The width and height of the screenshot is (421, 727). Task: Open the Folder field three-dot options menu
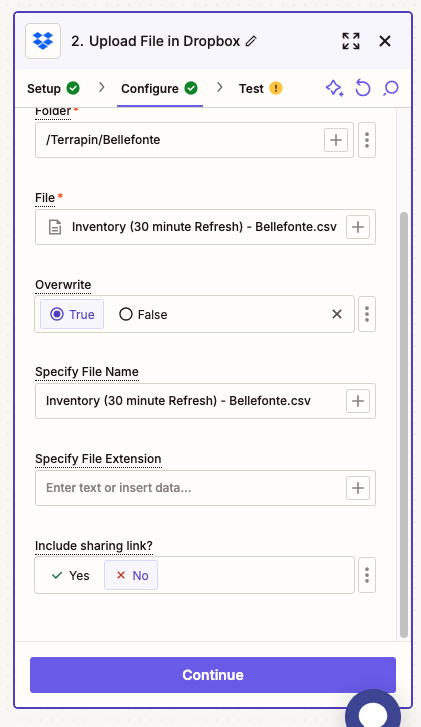367,140
